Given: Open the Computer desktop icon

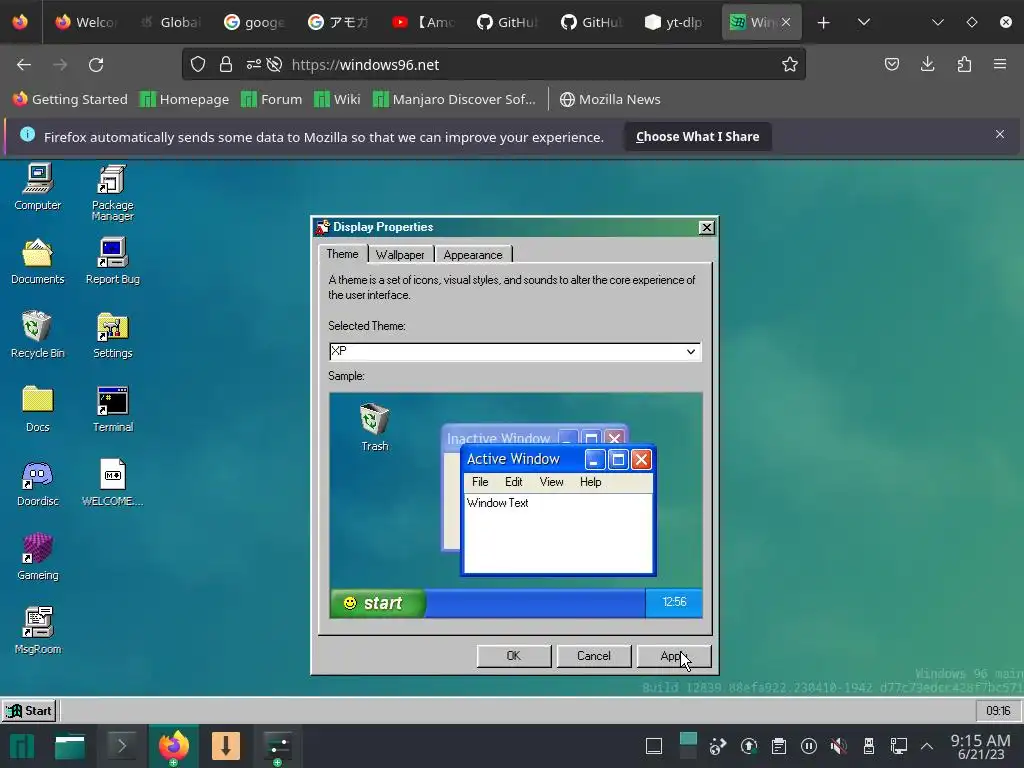Looking at the screenshot, I should [x=38, y=187].
